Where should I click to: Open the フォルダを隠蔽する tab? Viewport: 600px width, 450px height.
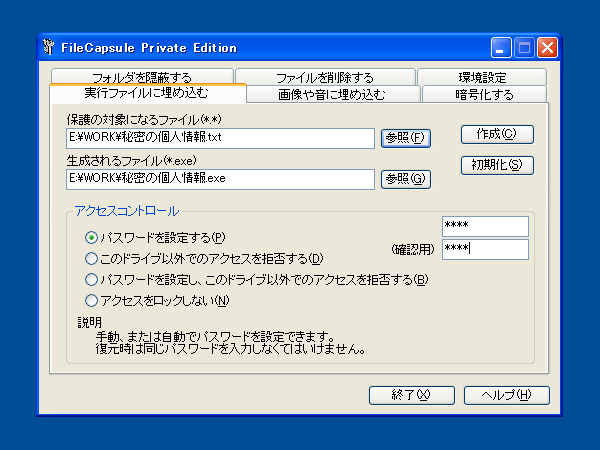point(142,77)
